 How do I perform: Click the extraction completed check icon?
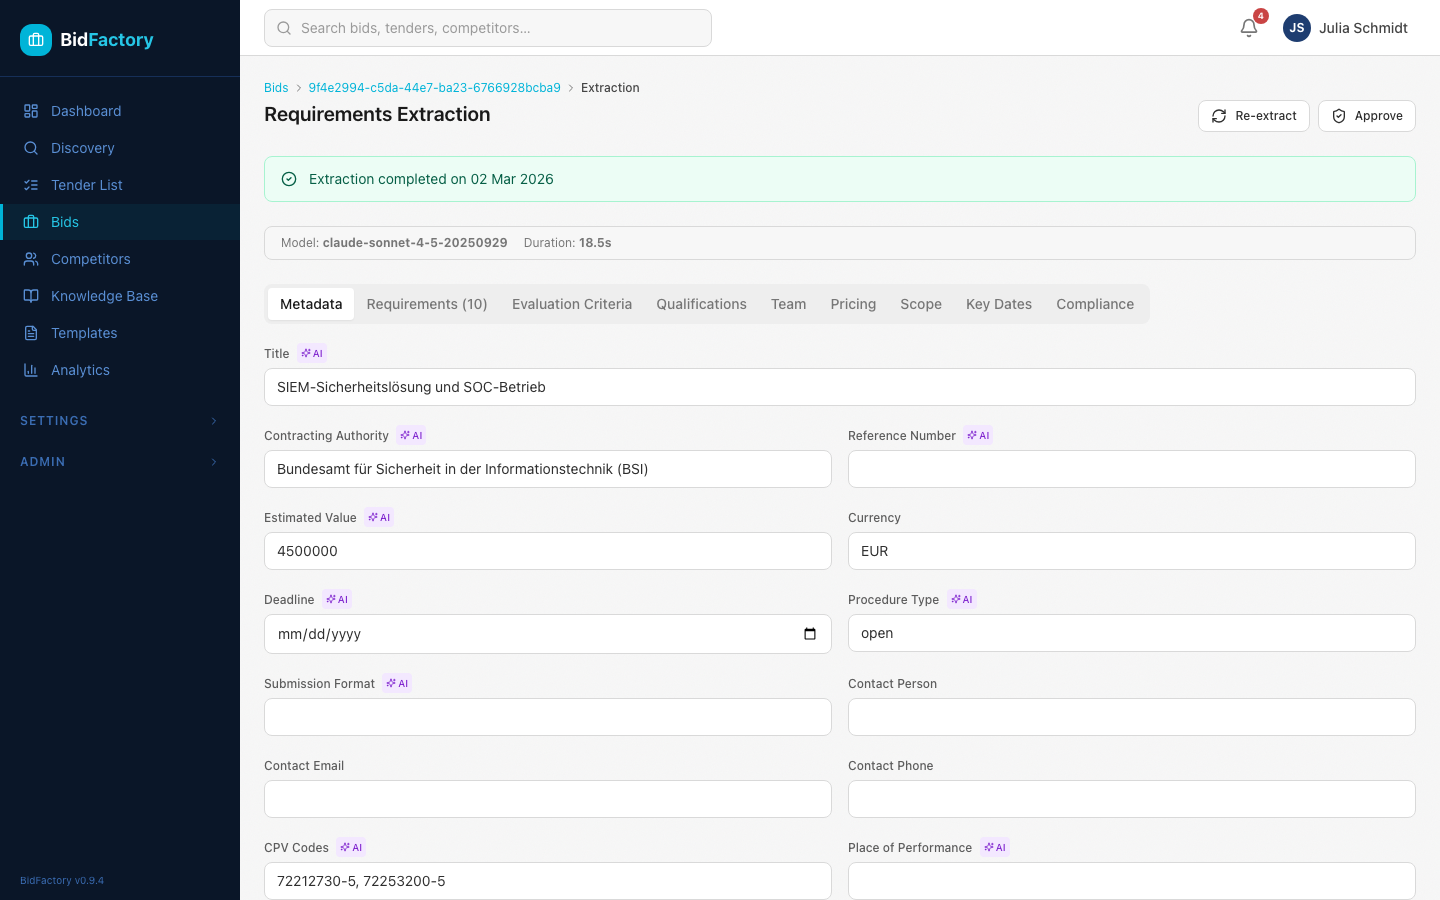tap(289, 179)
